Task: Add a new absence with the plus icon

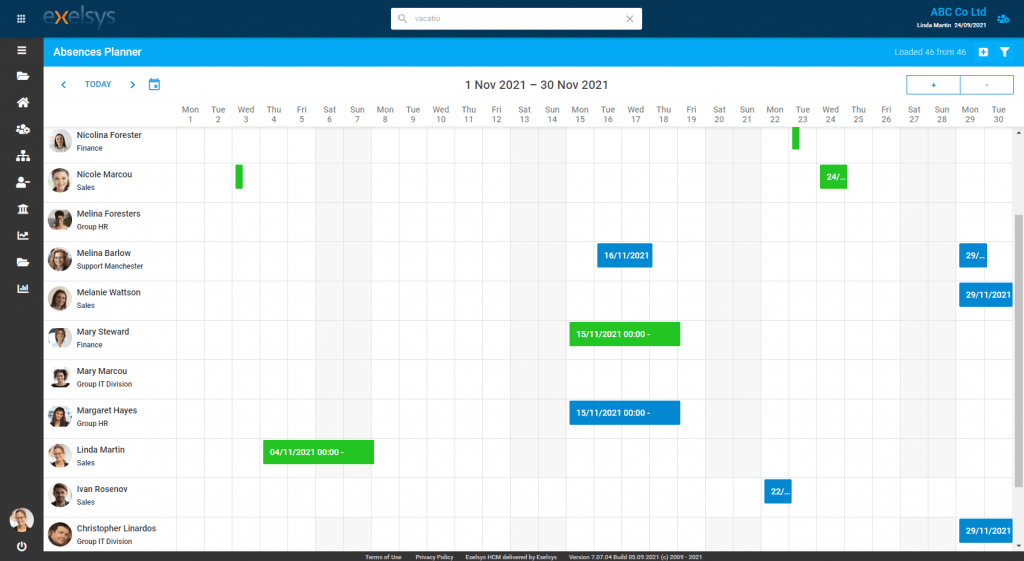Action: tap(983, 52)
